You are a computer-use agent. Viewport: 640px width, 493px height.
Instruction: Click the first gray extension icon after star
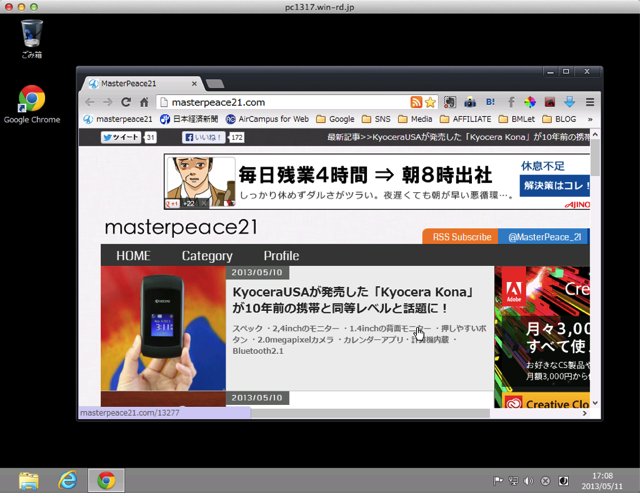coord(450,102)
